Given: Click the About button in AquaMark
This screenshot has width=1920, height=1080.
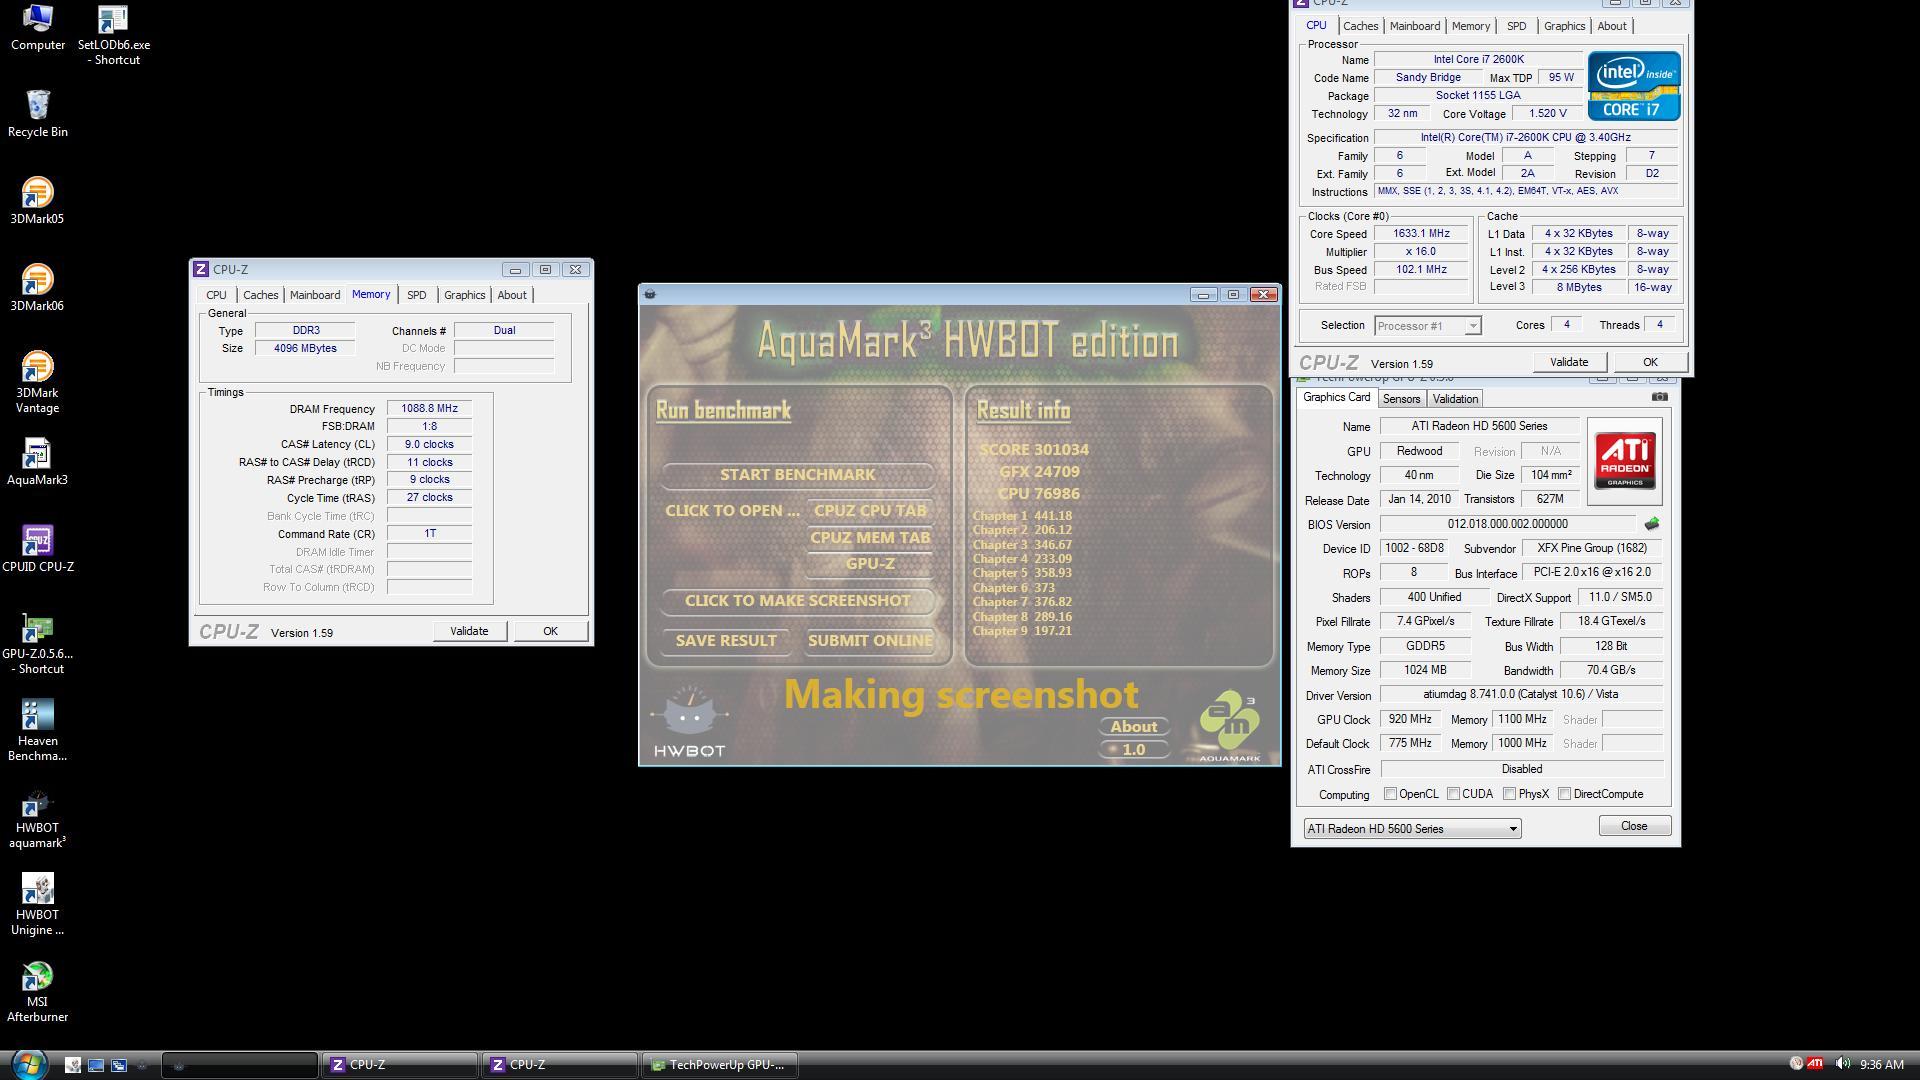Looking at the screenshot, I should pyautogui.click(x=1134, y=727).
